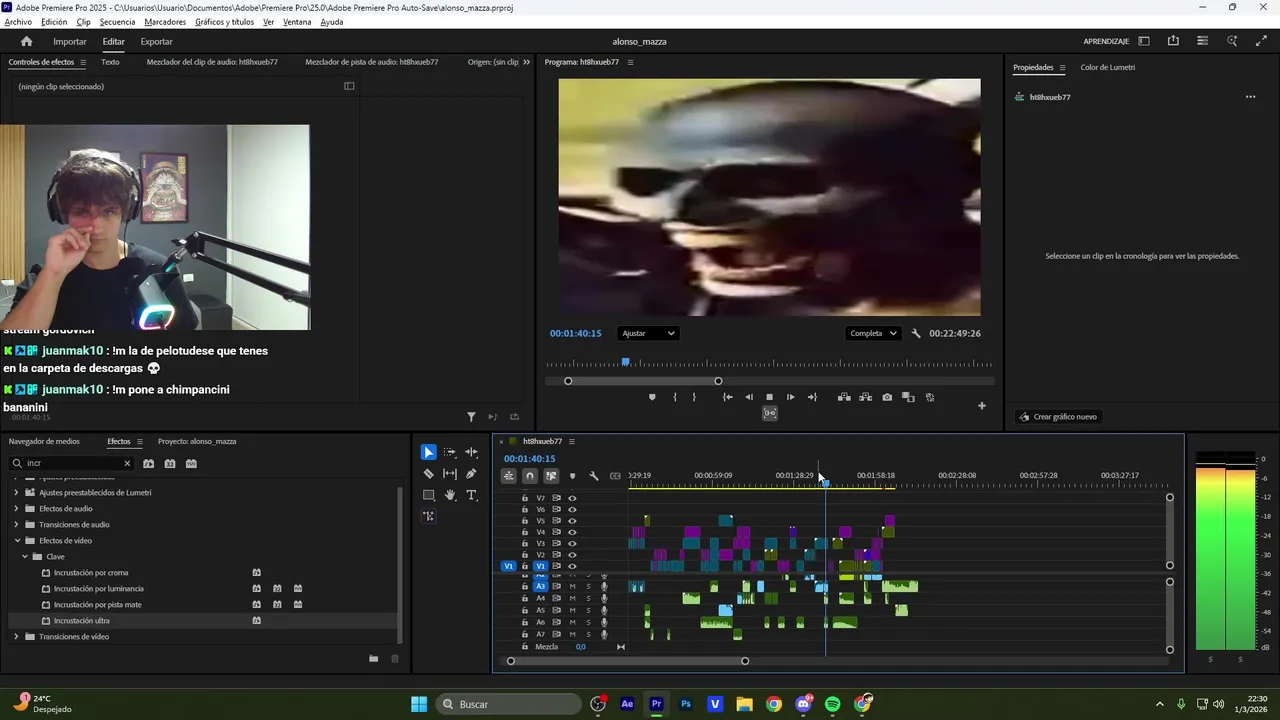The height and width of the screenshot is (720, 1280).
Task: Open the Completa playback resolution dropdown
Action: (x=873, y=333)
